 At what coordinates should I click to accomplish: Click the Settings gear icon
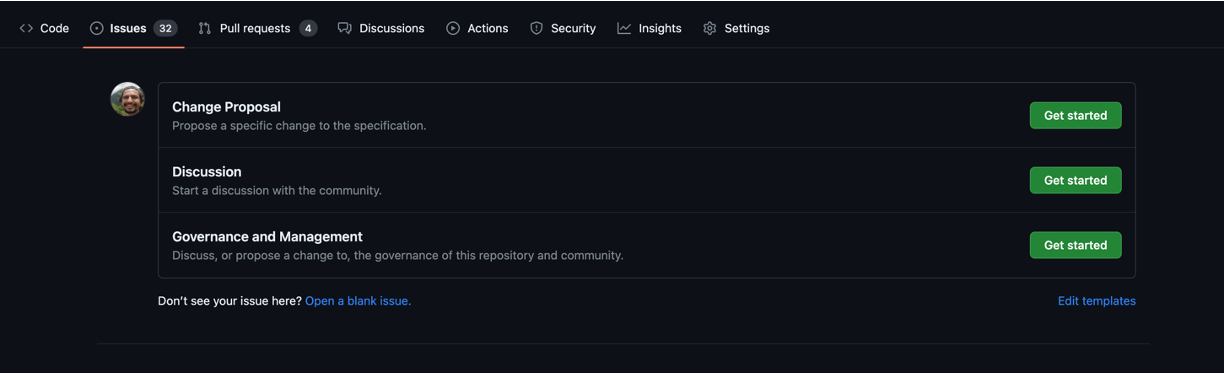[710, 28]
